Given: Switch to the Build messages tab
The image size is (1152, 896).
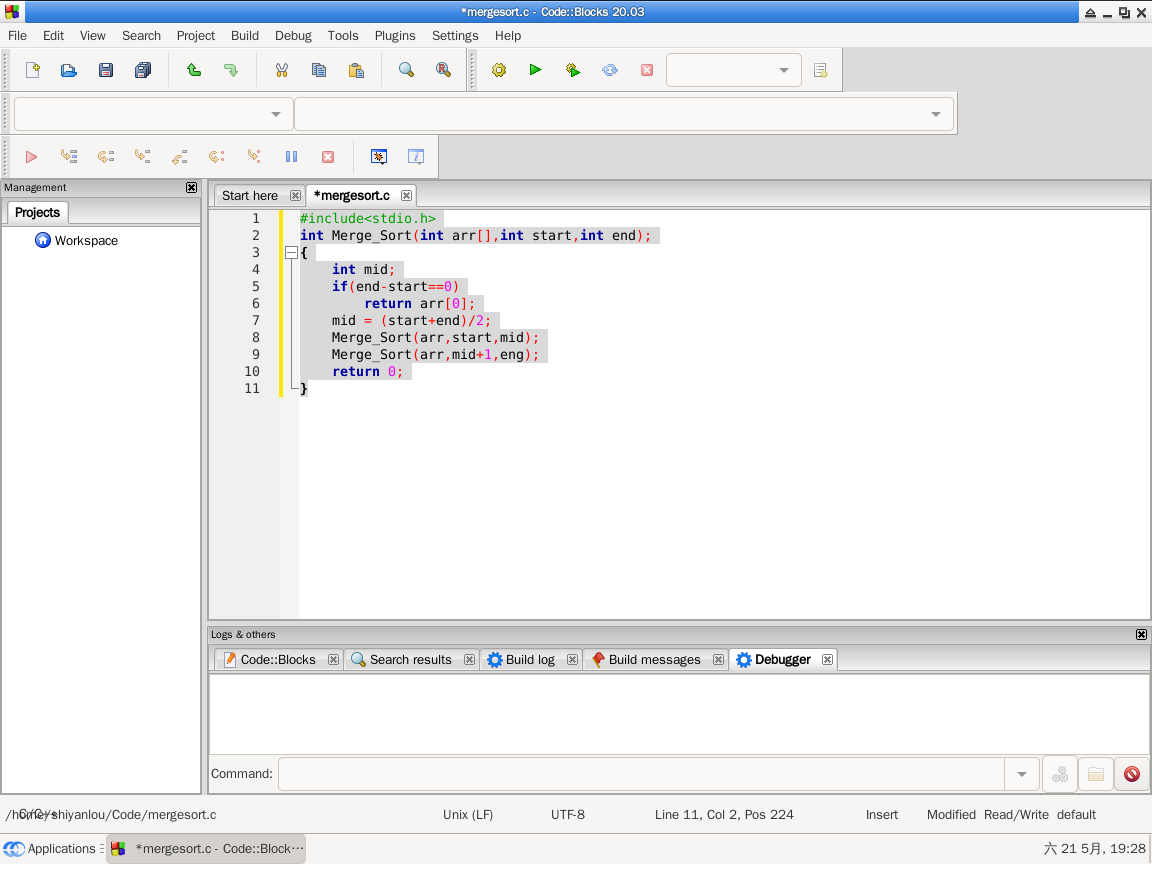Looking at the screenshot, I should coord(654,660).
